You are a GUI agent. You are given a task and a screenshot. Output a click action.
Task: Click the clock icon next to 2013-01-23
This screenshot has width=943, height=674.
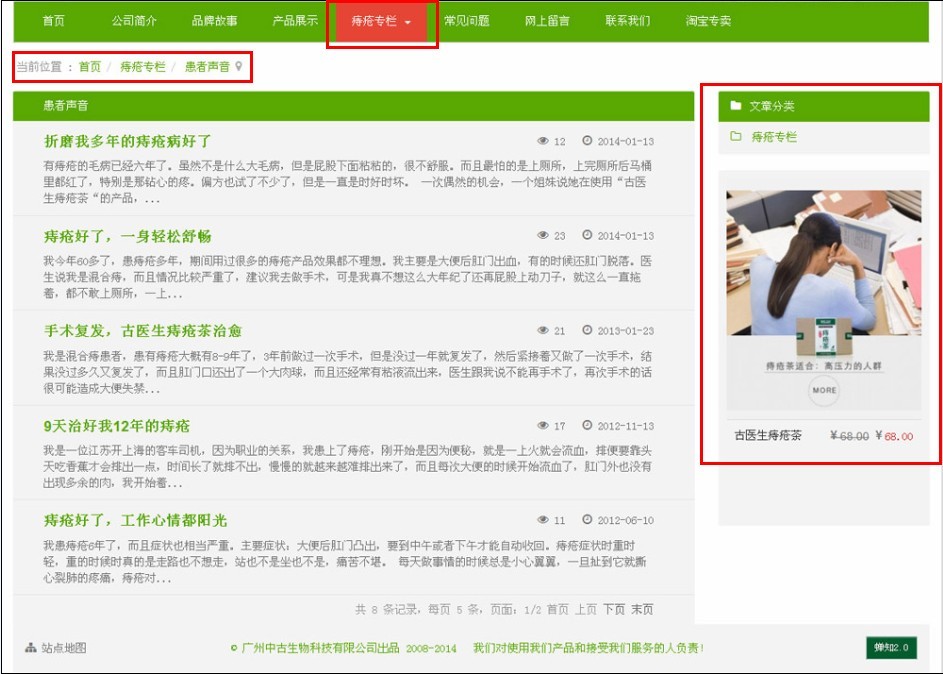click(x=587, y=330)
